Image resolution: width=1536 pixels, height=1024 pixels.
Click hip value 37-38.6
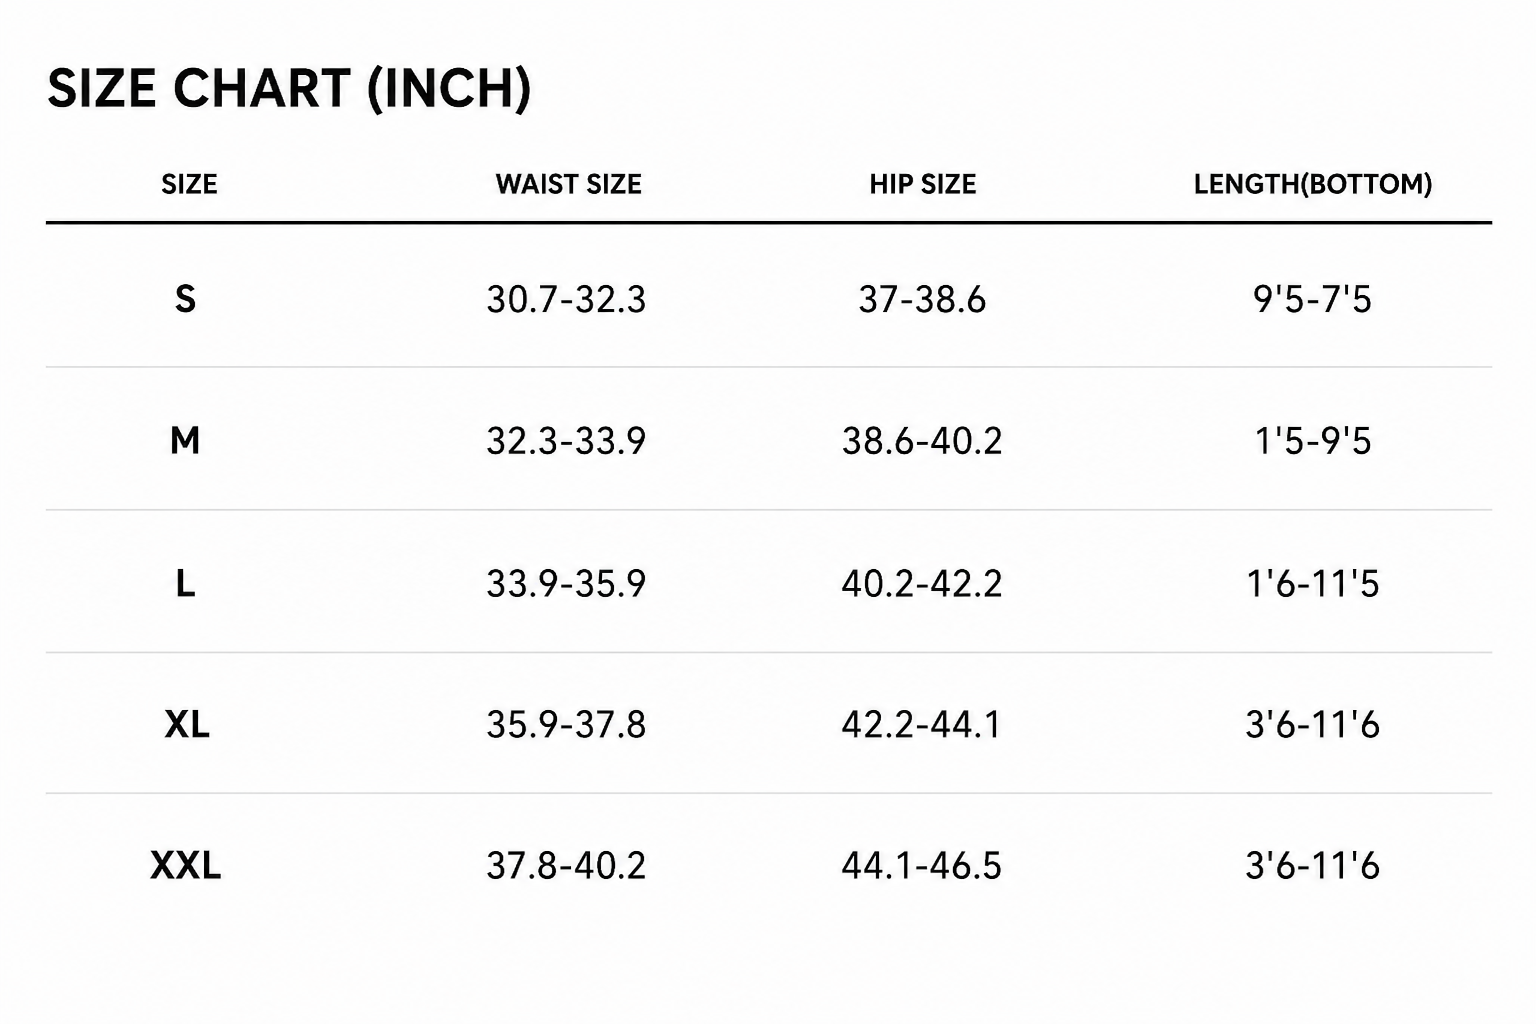pyautogui.click(x=922, y=299)
